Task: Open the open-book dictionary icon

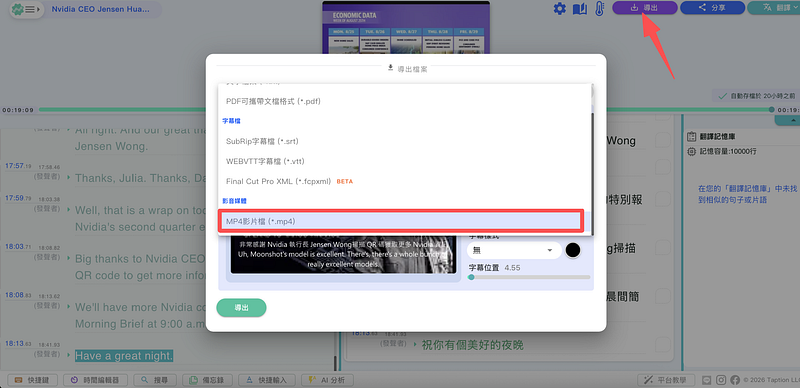Action: pyautogui.click(x=580, y=8)
